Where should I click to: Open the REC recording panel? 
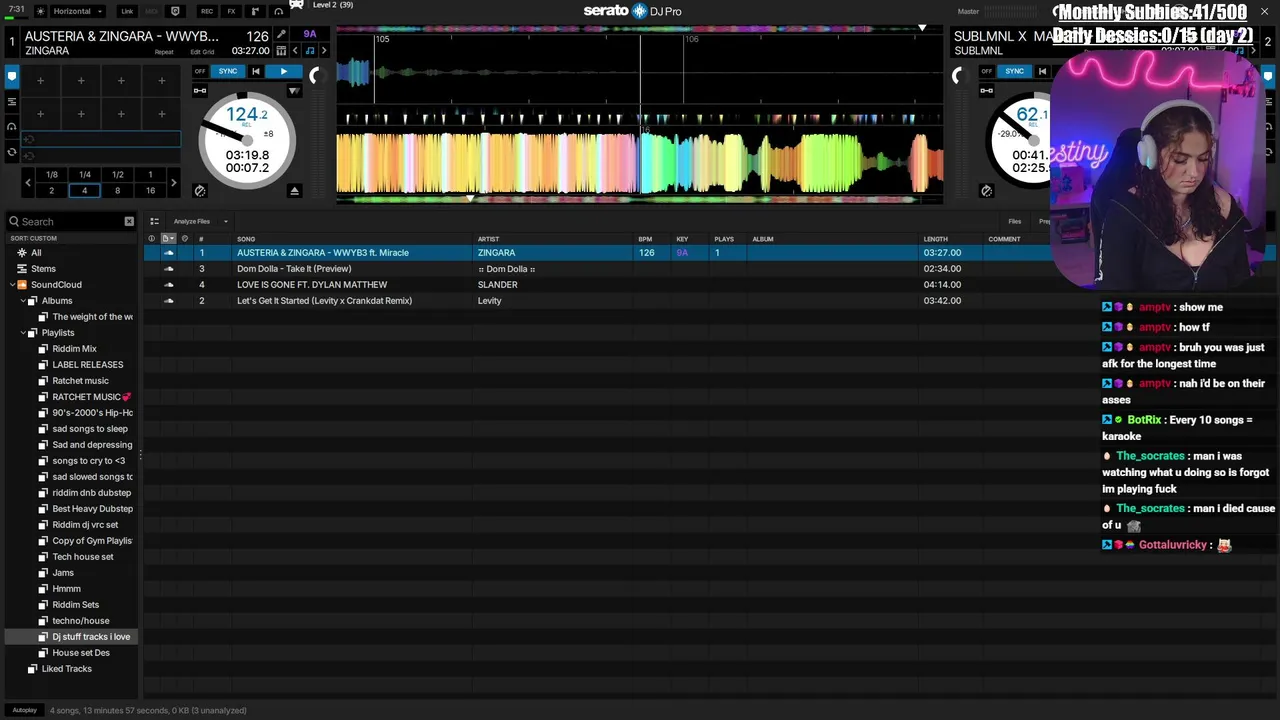207,11
